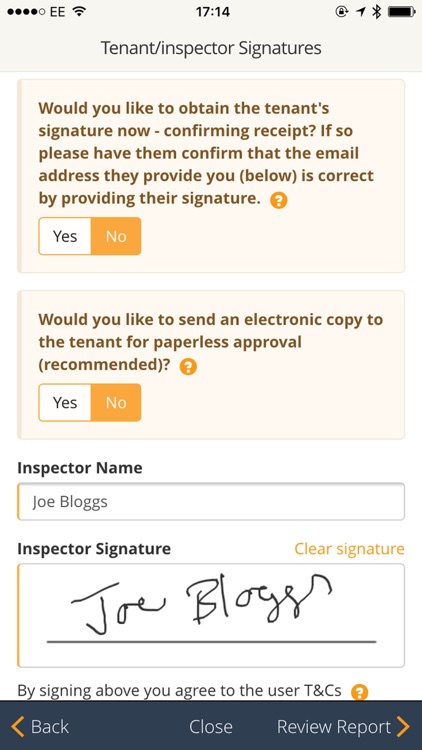Image resolution: width=422 pixels, height=750 pixels.
Task: Clear the inspector signature
Action: (349, 549)
